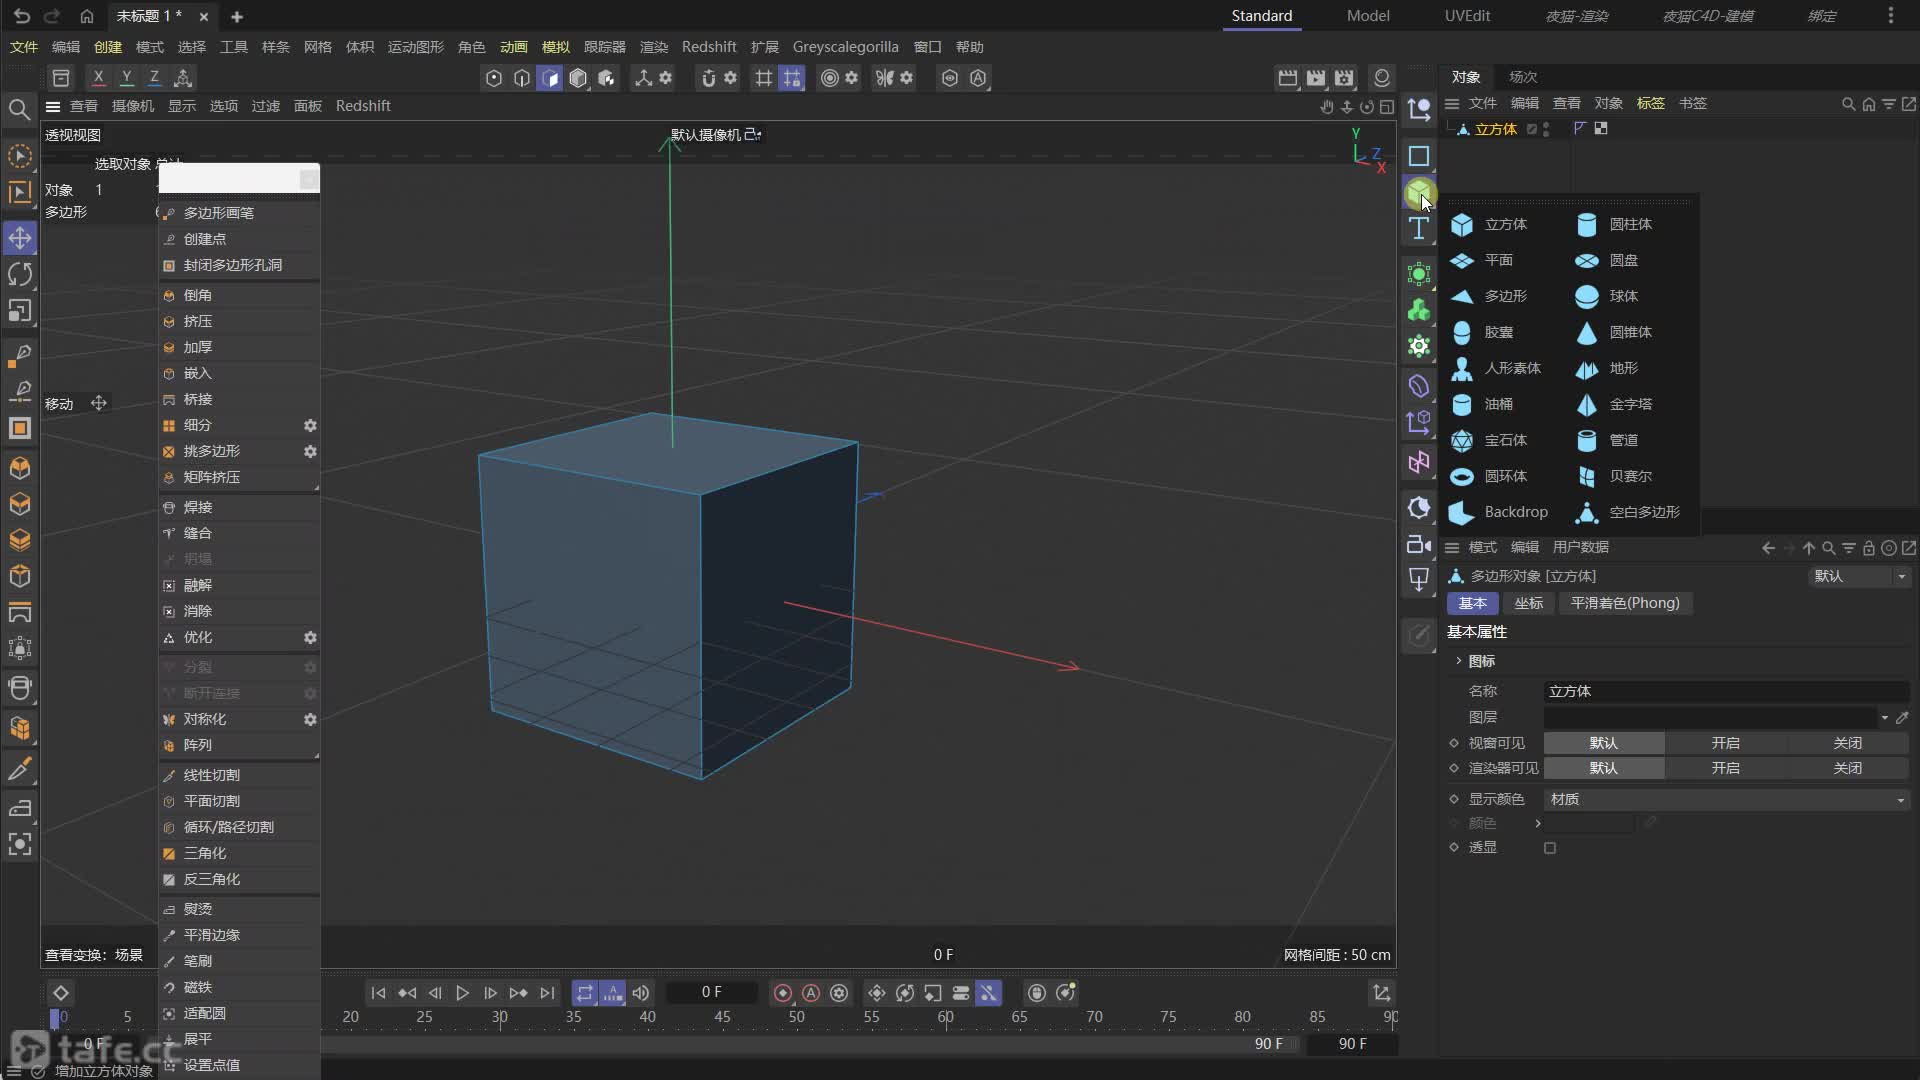Add the 人形素体 figure primitive
The width and height of the screenshot is (1920, 1080).
tap(1495, 368)
